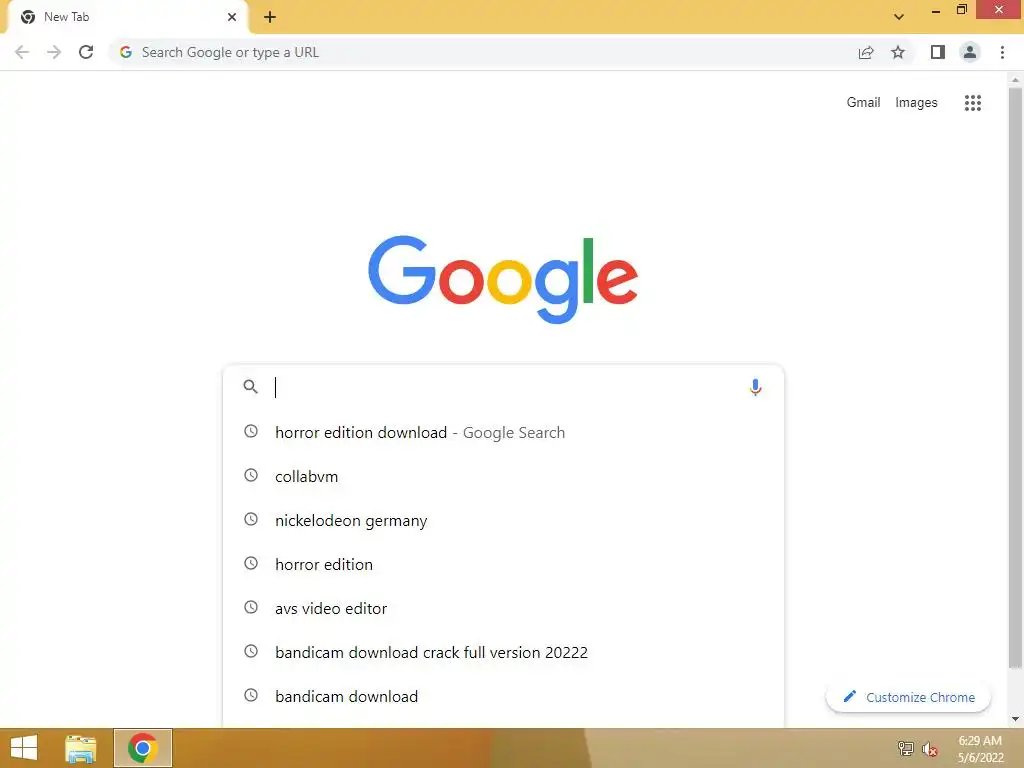The height and width of the screenshot is (768, 1024).
Task: Click clock icon beside bandicam download
Action: coord(251,696)
